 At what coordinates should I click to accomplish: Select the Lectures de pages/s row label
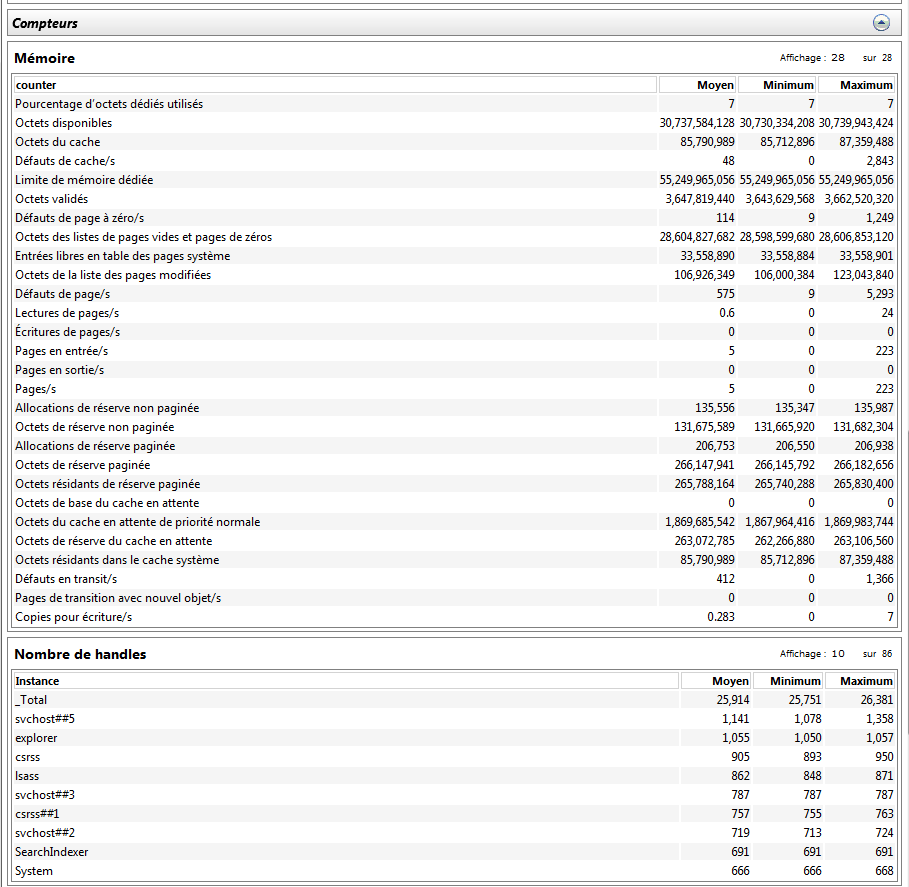[x=67, y=313]
